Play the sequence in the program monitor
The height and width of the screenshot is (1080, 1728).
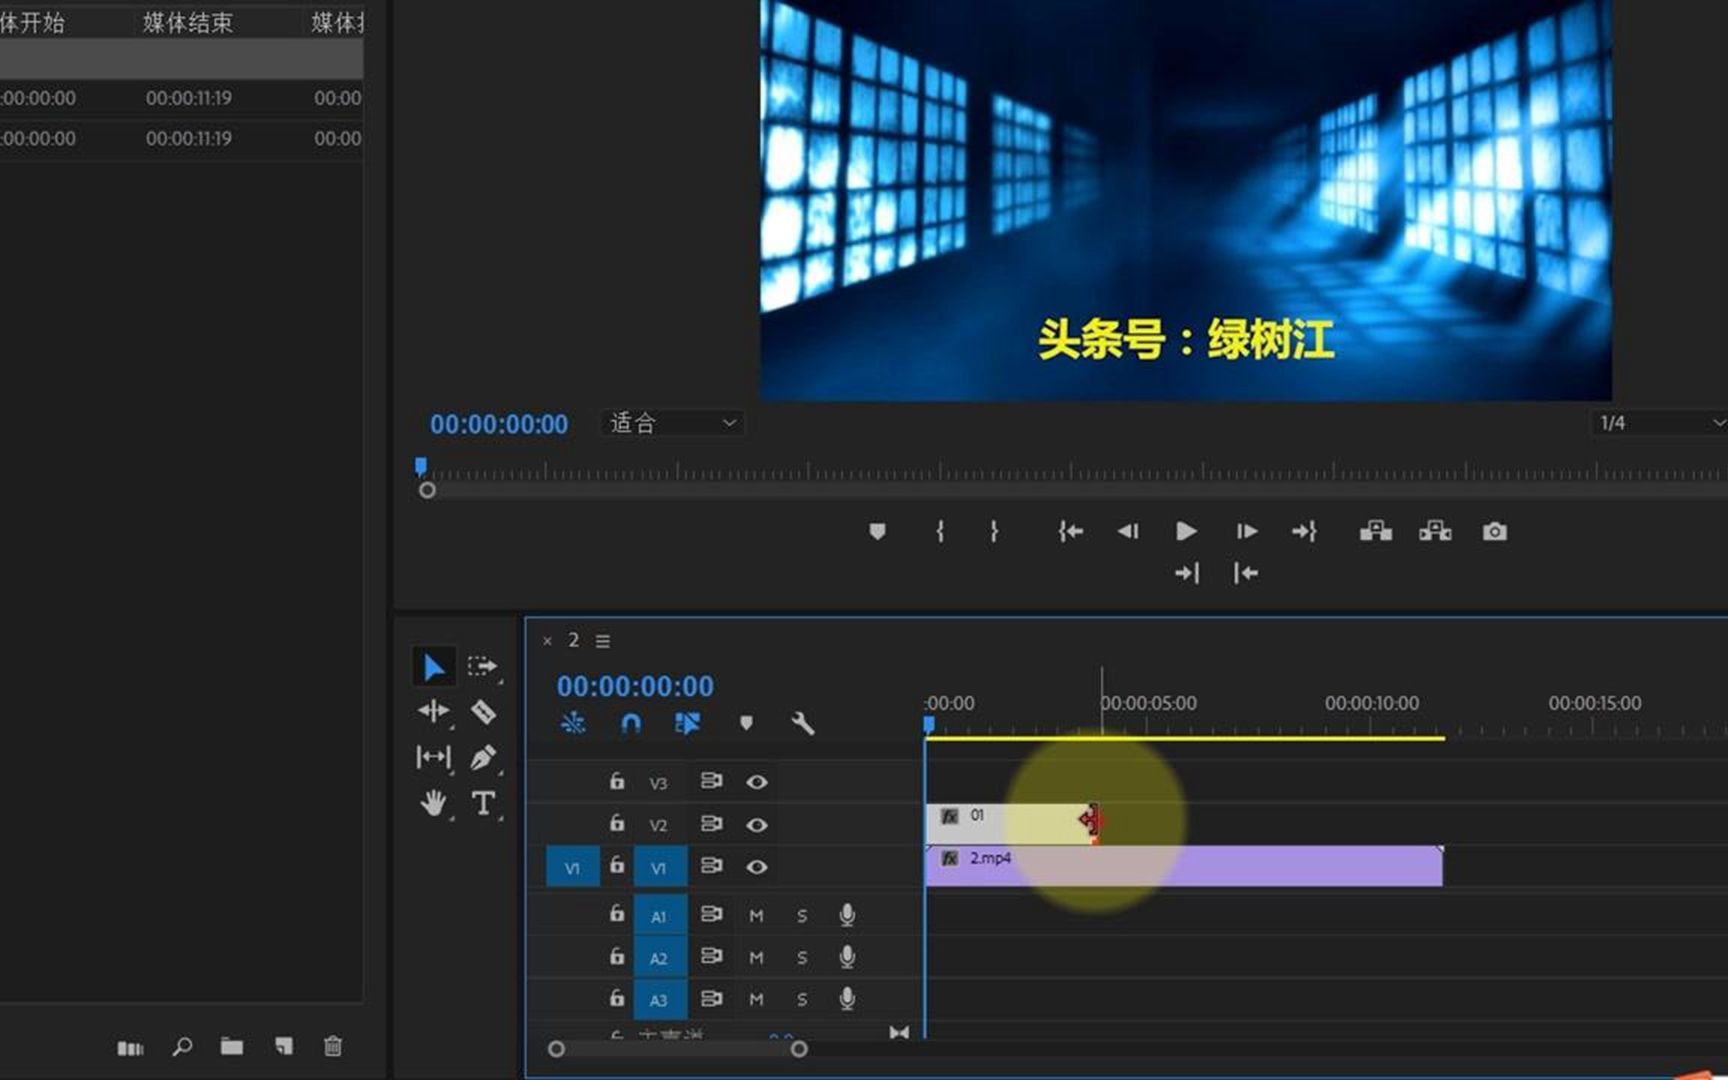tap(1185, 531)
